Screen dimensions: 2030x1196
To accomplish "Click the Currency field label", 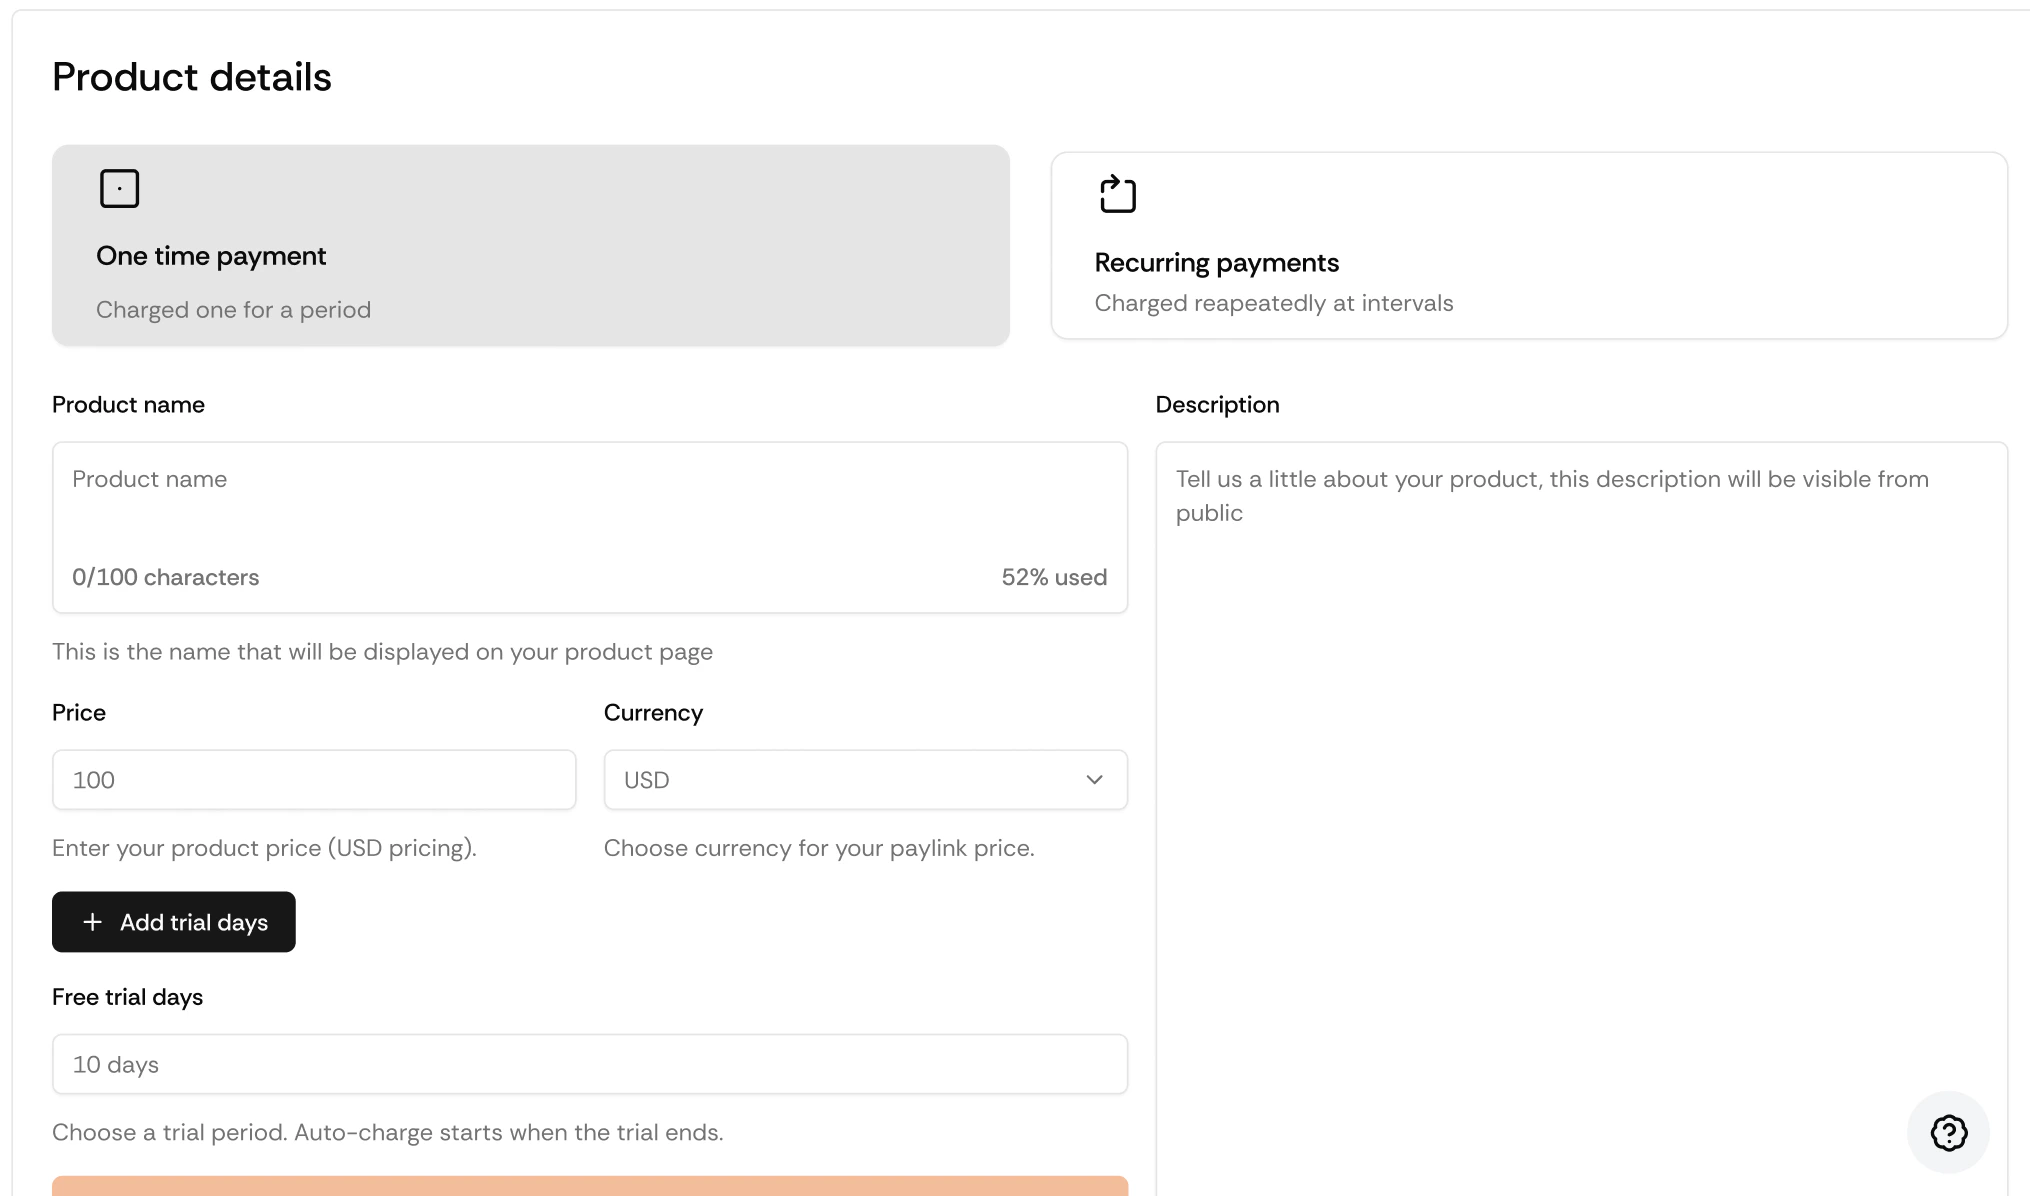I will click(x=653, y=713).
